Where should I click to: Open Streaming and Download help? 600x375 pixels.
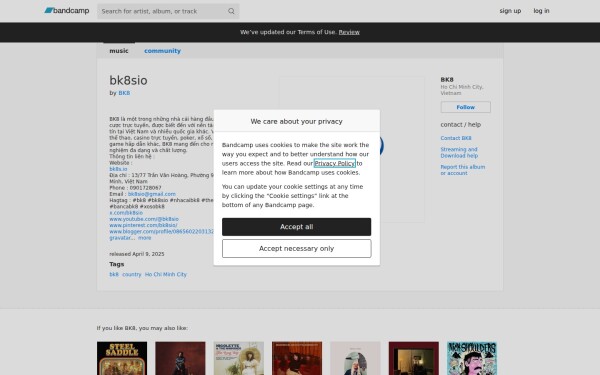click(x=459, y=152)
